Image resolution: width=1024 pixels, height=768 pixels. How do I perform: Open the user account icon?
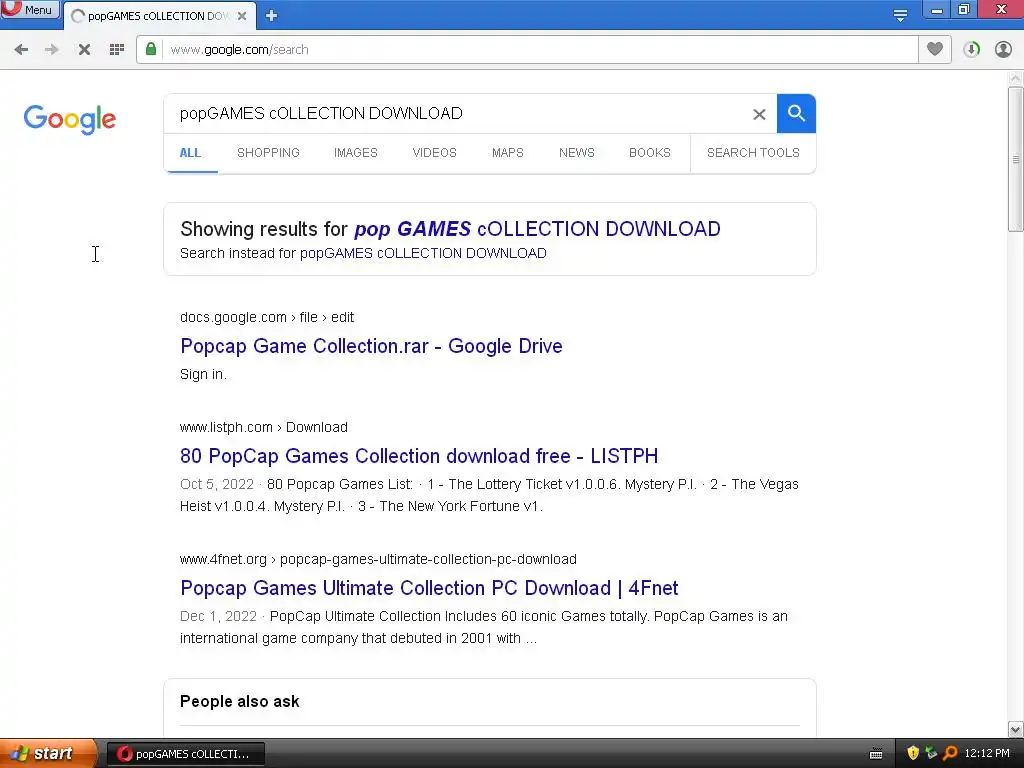[1003, 50]
